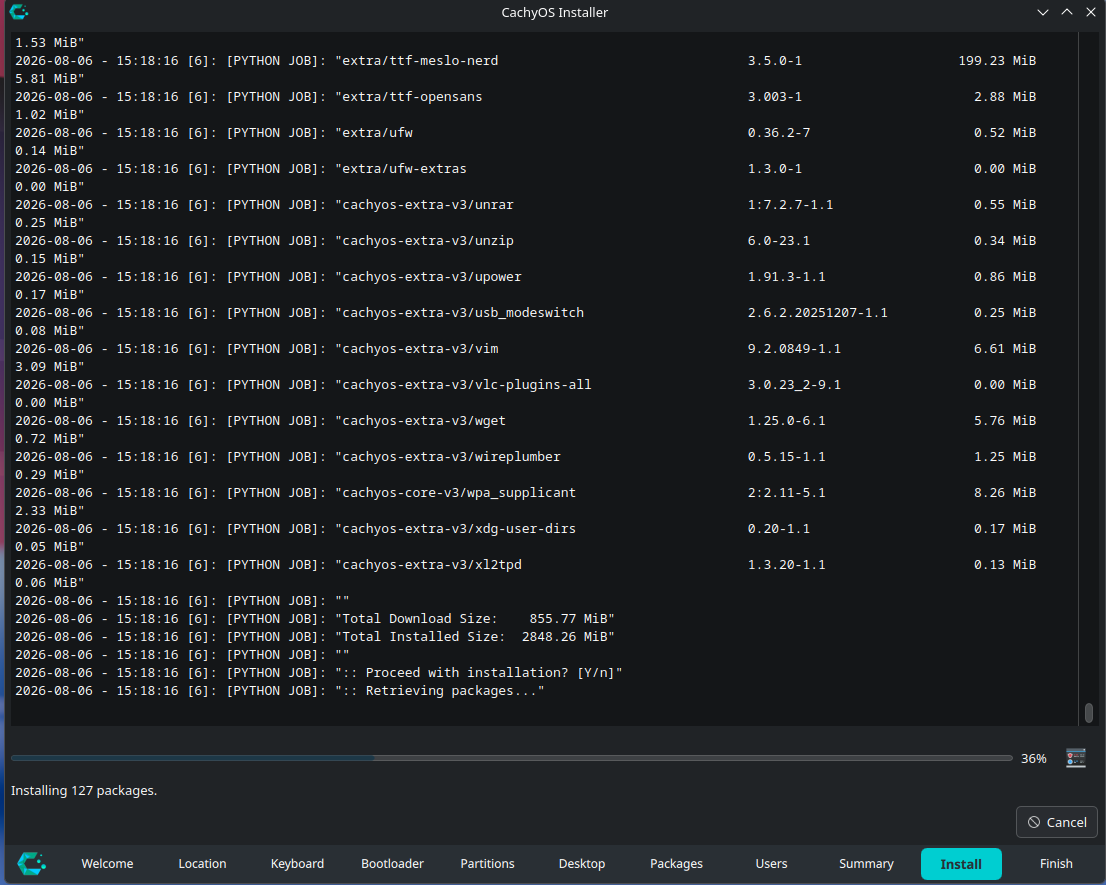Select the highlighted Install step
The height and width of the screenshot is (885, 1106).
[x=961, y=864]
